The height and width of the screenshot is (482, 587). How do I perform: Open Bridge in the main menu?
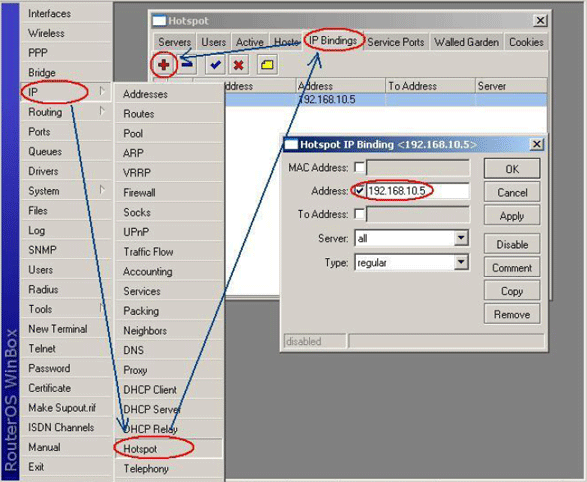pyautogui.click(x=66, y=72)
